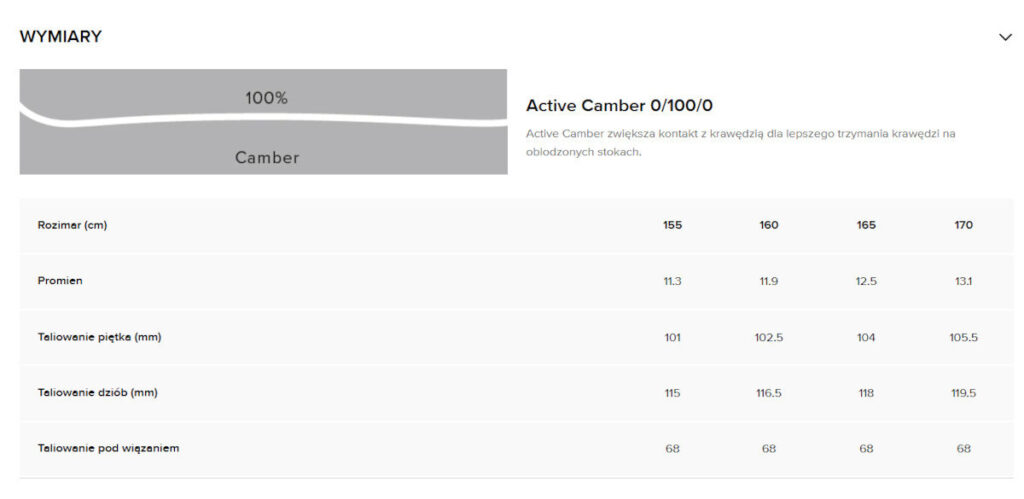
Task: Click the Promien row label
Action: point(60,281)
